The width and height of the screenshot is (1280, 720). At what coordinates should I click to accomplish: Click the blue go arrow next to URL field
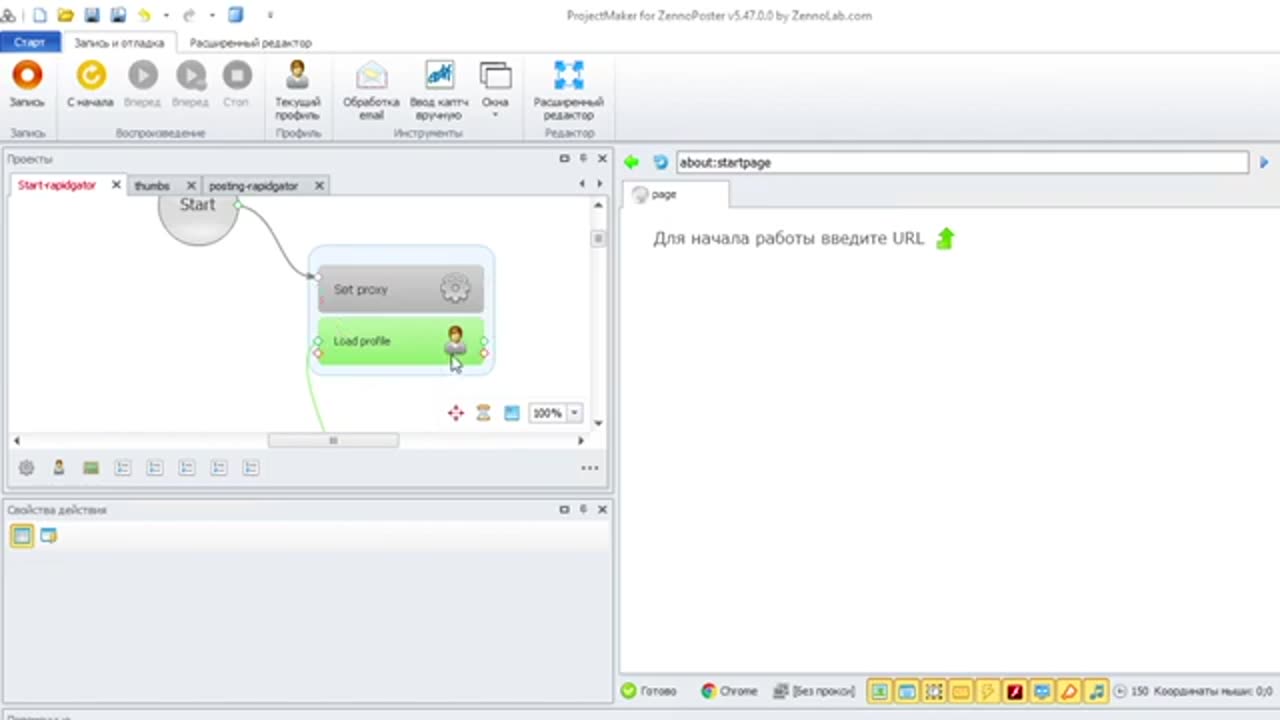pos(1263,162)
